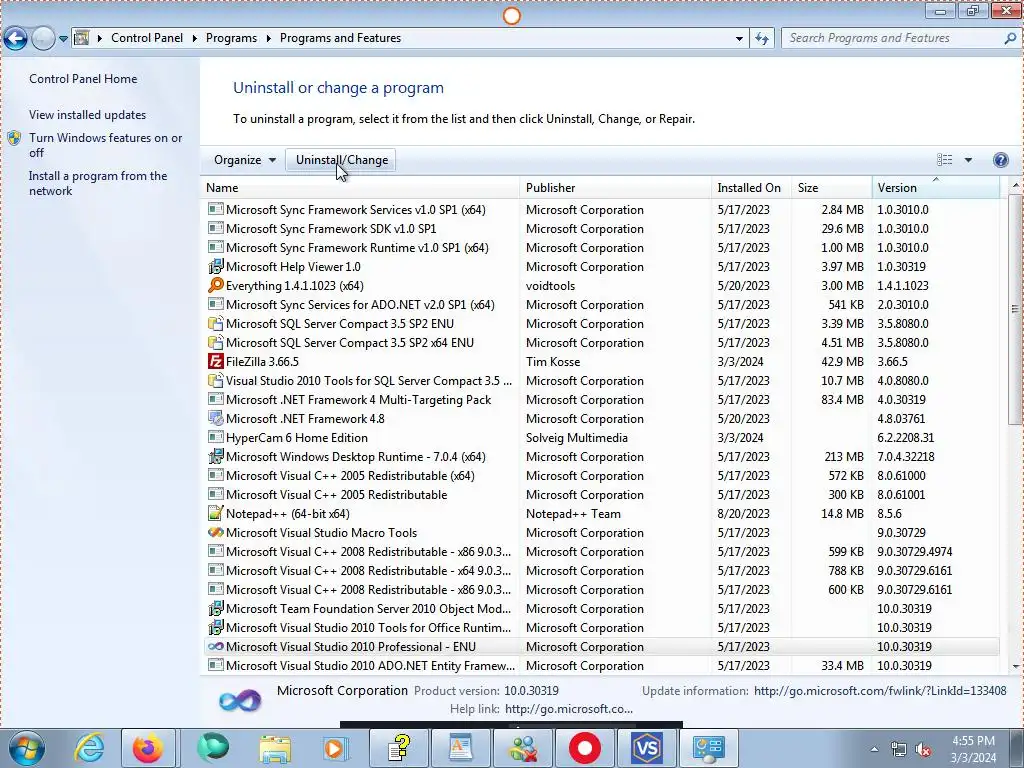
Task: Open the recent pages dropdown near back button
Action: pyautogui.click(x=63, y=39)
